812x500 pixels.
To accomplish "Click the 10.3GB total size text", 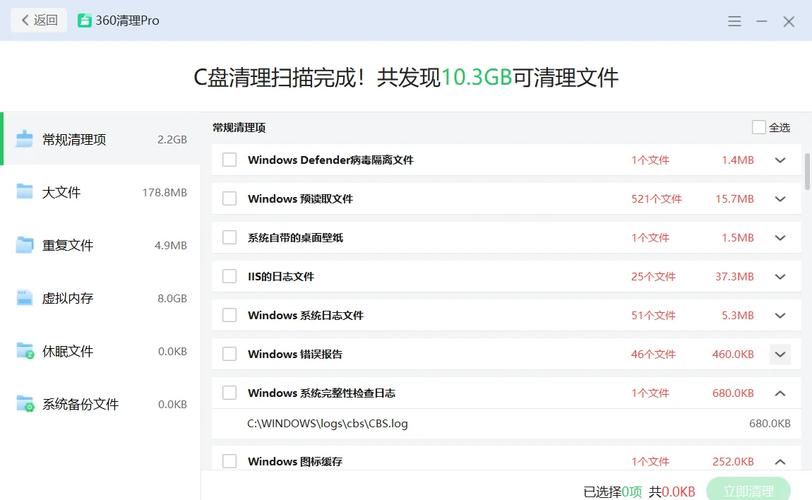I will coord(476,77).
